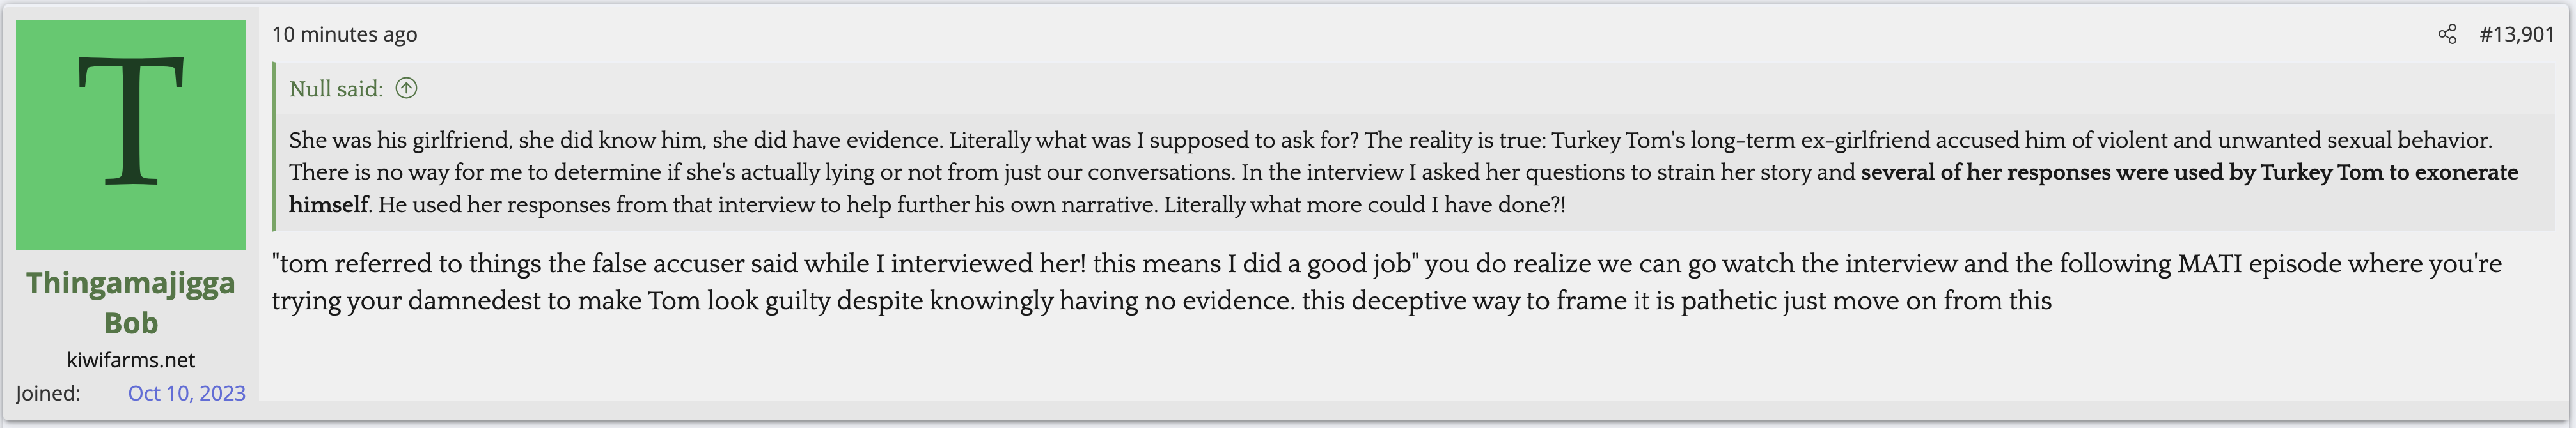
Task: Click the "10 minutes ago" timestamp
Action: 344,35
